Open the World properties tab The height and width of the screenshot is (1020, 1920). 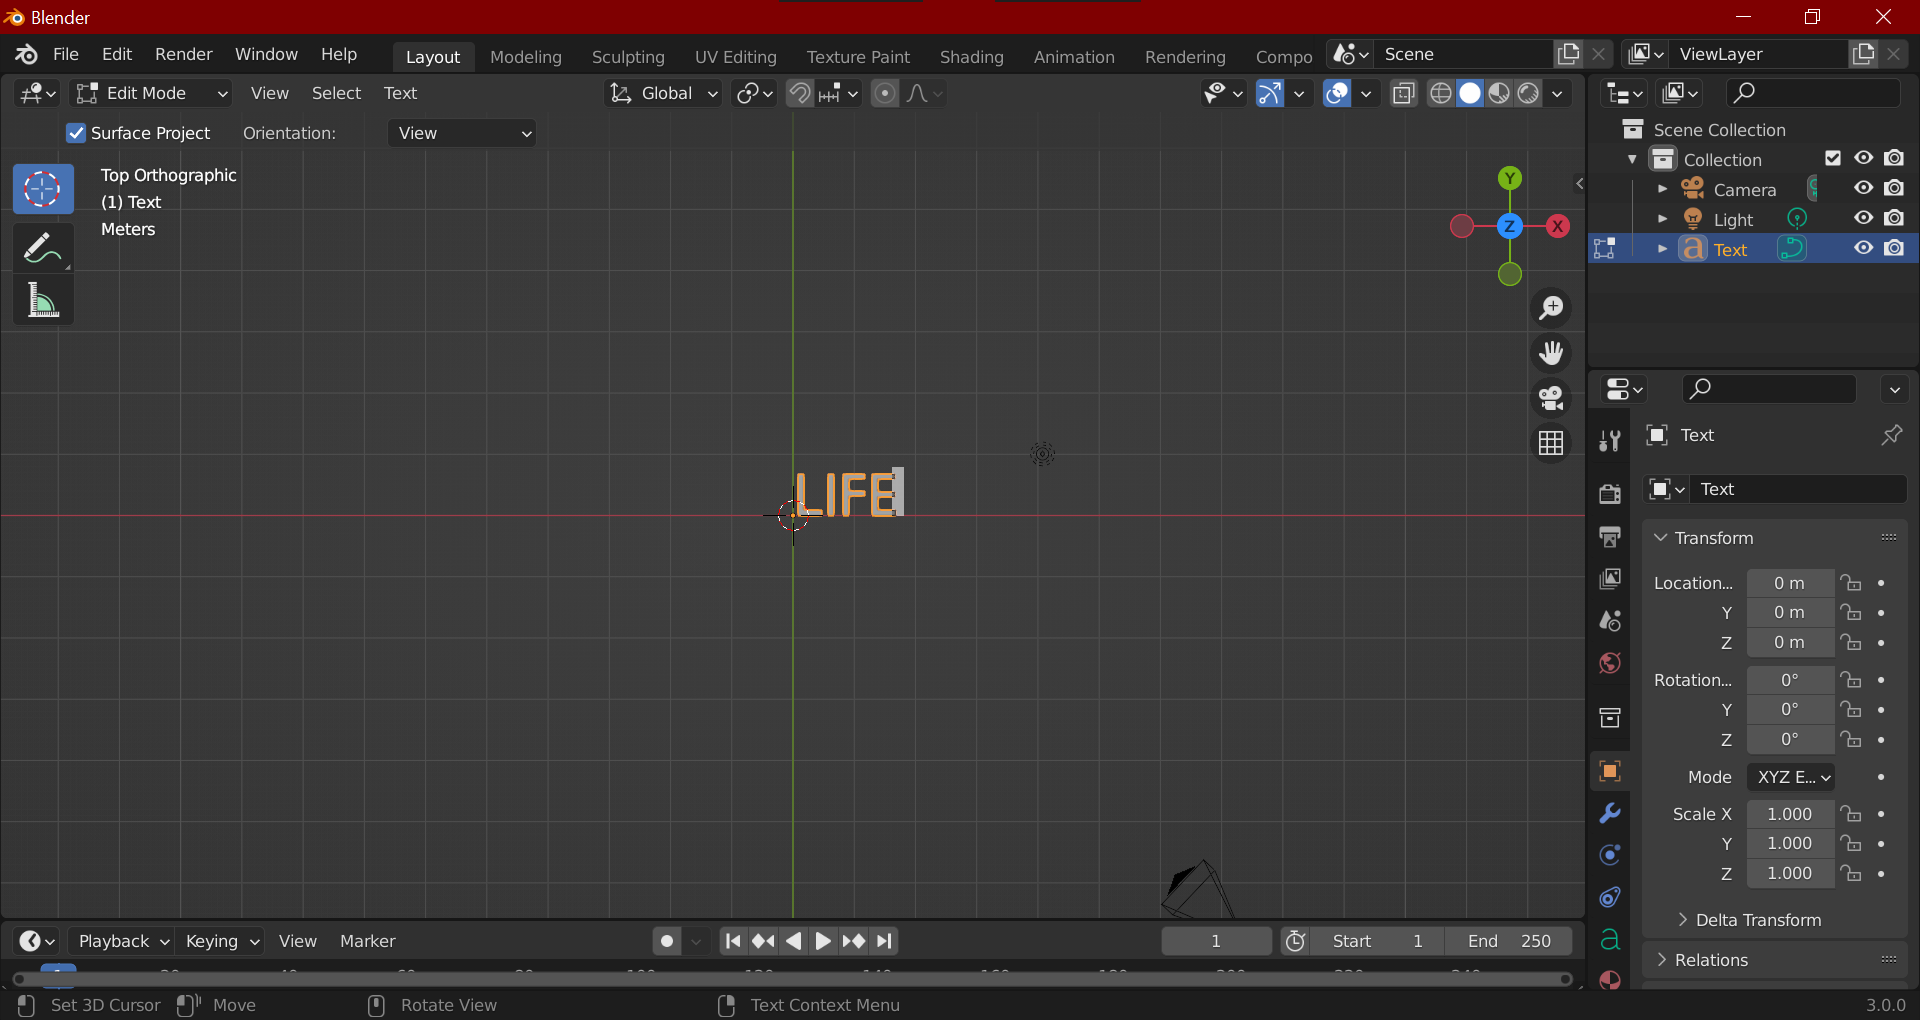pos(1609,663)
